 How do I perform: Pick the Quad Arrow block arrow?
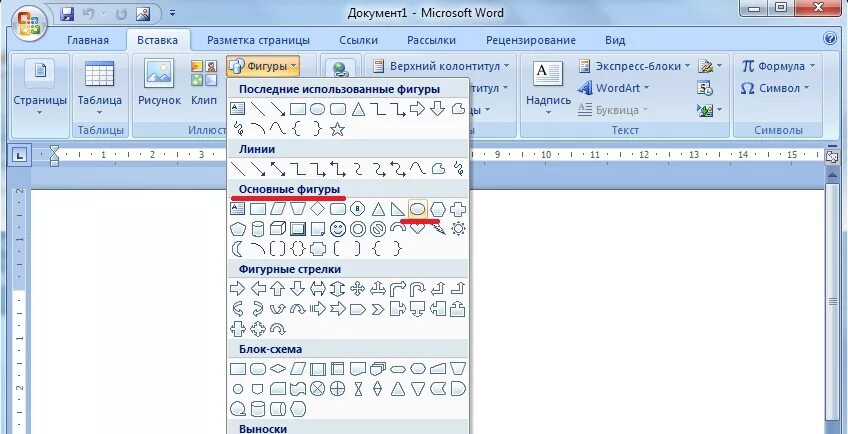pos(357,288)
